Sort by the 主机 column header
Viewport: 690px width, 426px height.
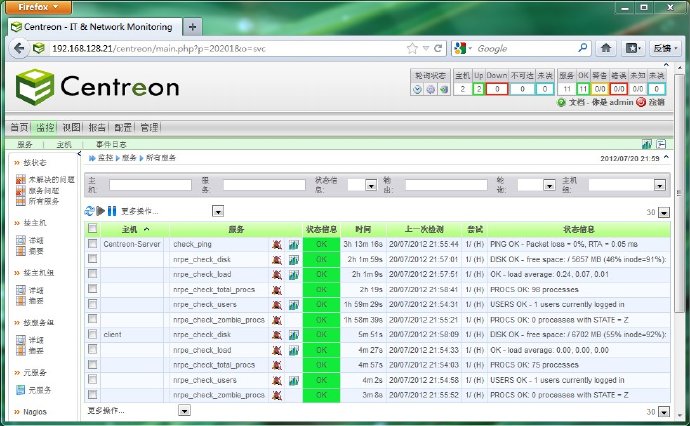129,229
